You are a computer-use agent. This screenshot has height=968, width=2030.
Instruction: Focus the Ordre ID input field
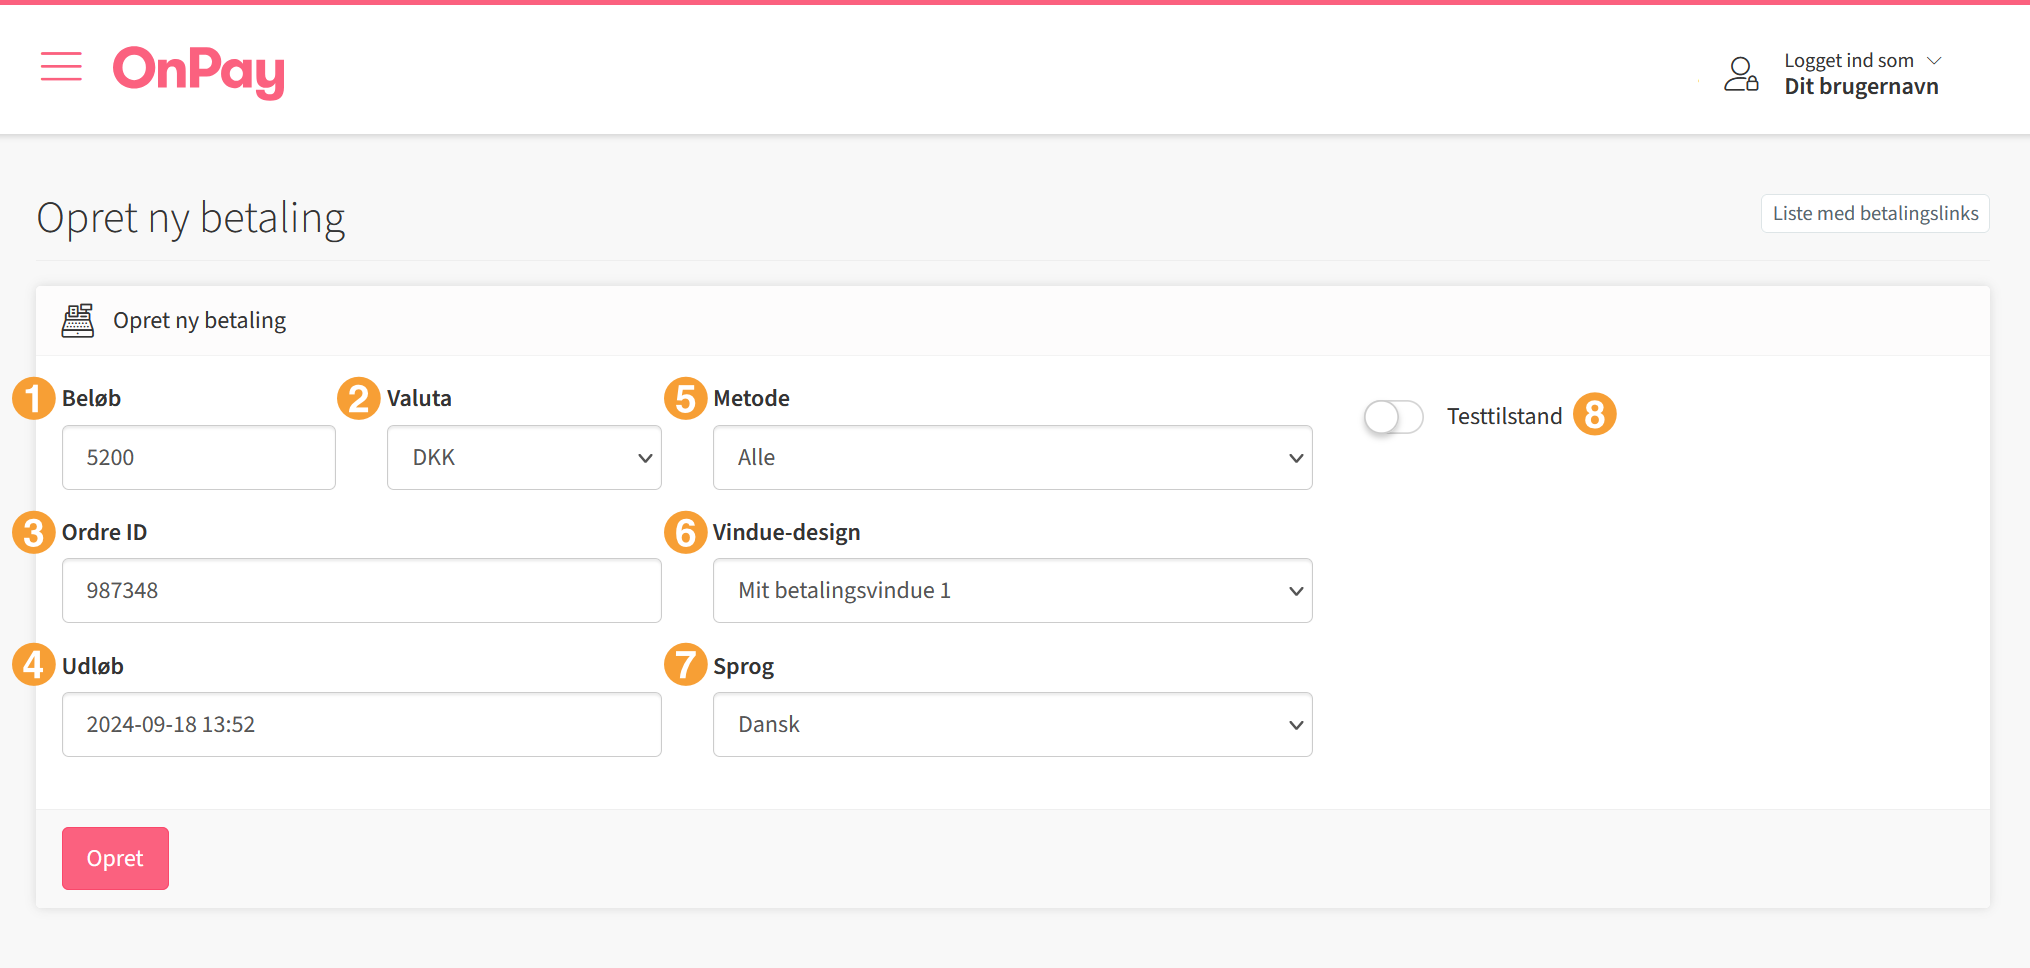pyautogui.click(x=362, y=591)
